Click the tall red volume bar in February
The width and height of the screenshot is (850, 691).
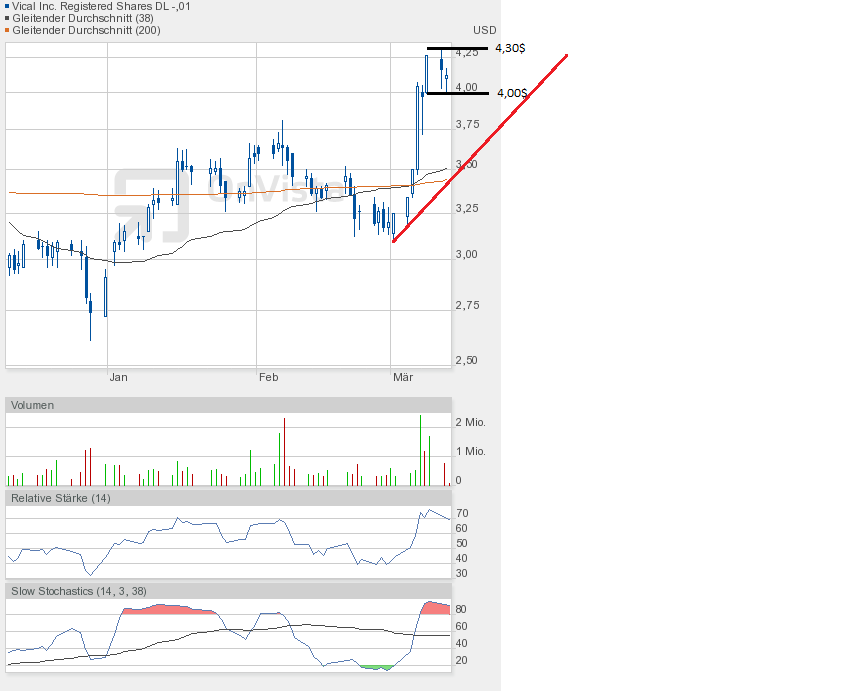point(284,451)
